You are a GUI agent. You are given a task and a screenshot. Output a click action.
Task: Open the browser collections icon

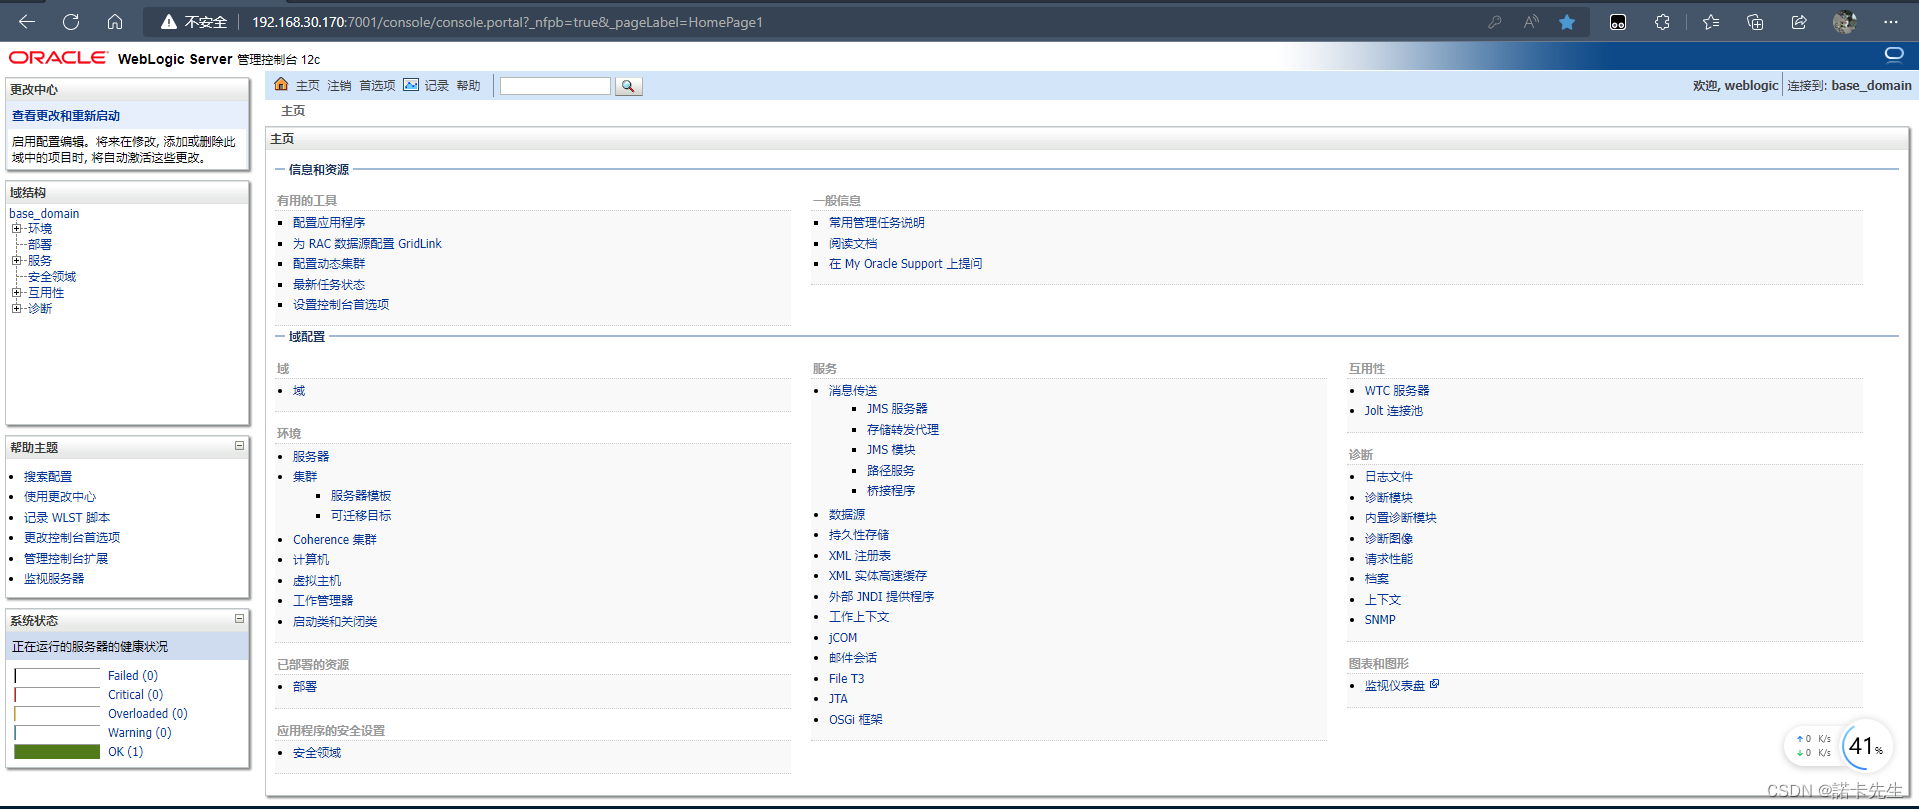[x=1755, y=21]
